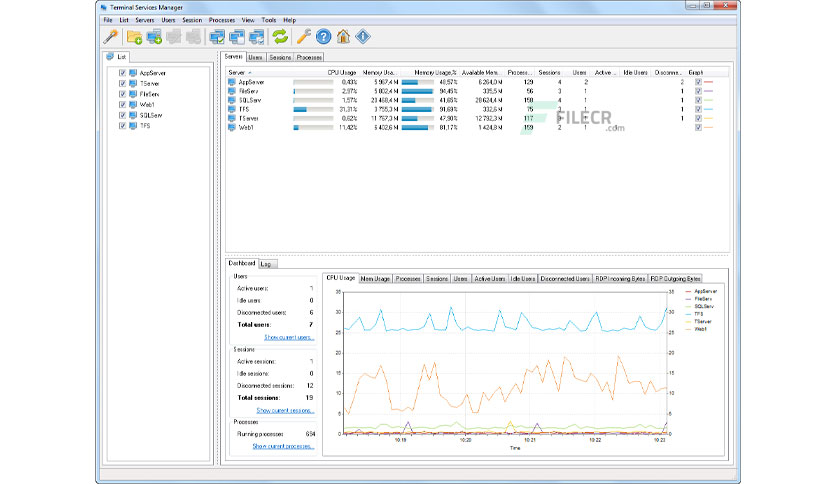Viewport: 836px width, 484px height.
Task: Toggle Graph checkbox for Web1 row
Action: point(698,127)
